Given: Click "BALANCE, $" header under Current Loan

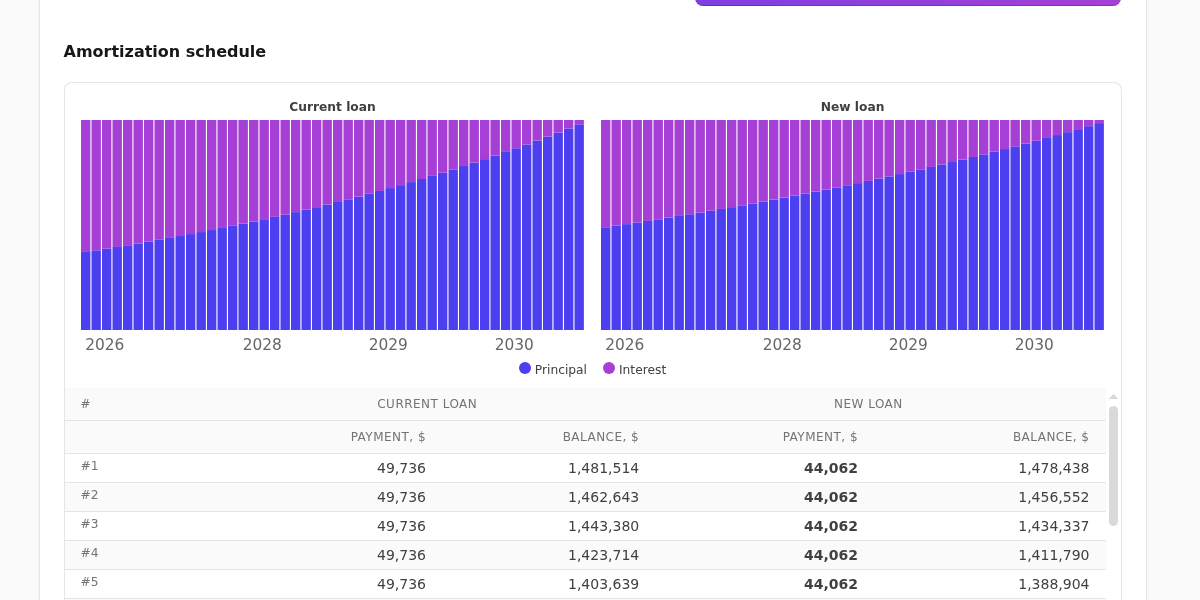Looking at the screenshot, I should 600,437.
